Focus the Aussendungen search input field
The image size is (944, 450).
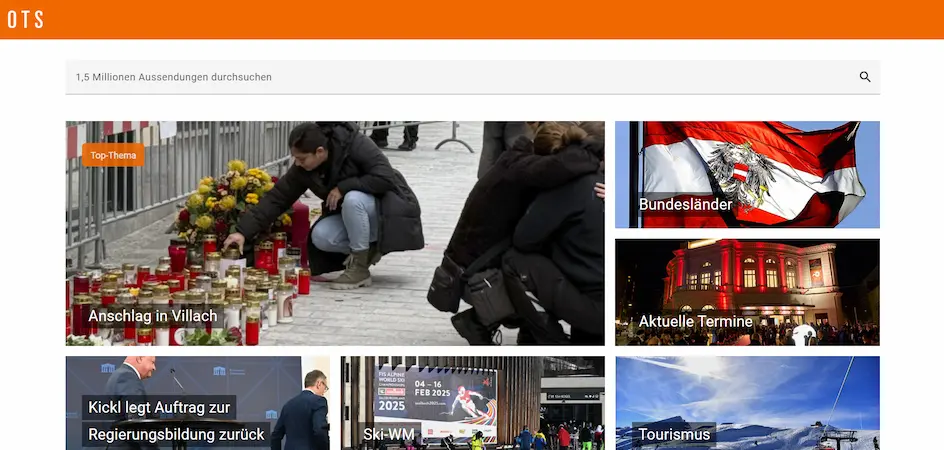450,77
